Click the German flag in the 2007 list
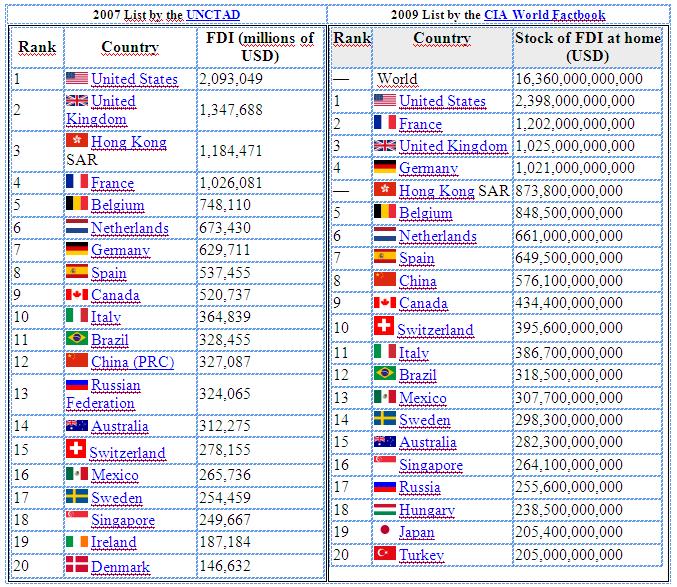 click(x=77, y=249)
